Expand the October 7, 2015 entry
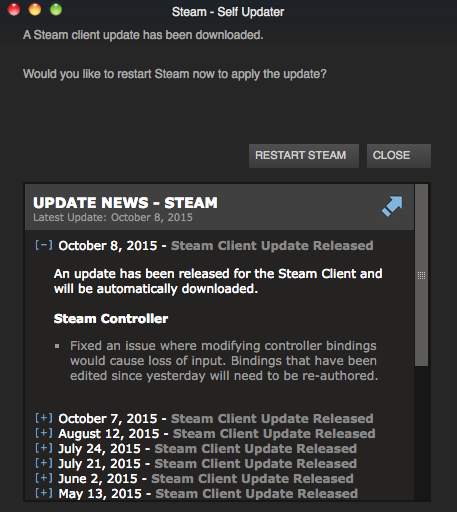 point(44,418)
